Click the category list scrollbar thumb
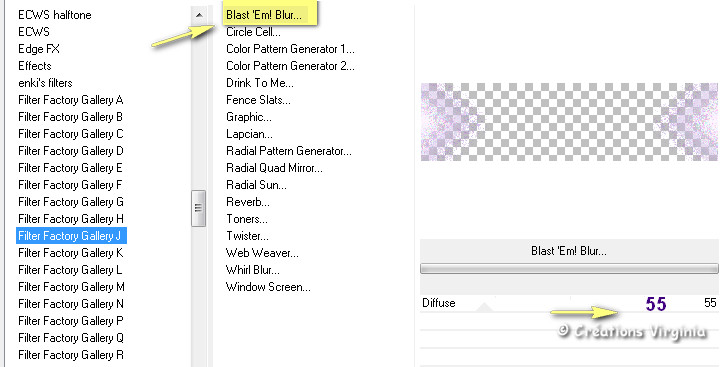The width and height of the screenshot is (721, 367). pos(199,208)
